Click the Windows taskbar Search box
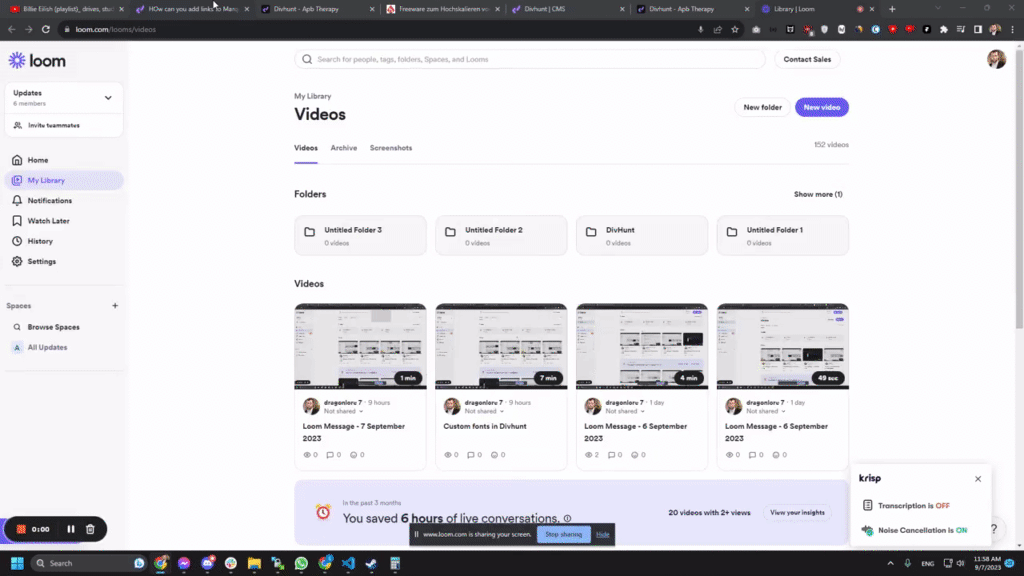Screen dimensions: 1024x576 (x=88, y=563)
